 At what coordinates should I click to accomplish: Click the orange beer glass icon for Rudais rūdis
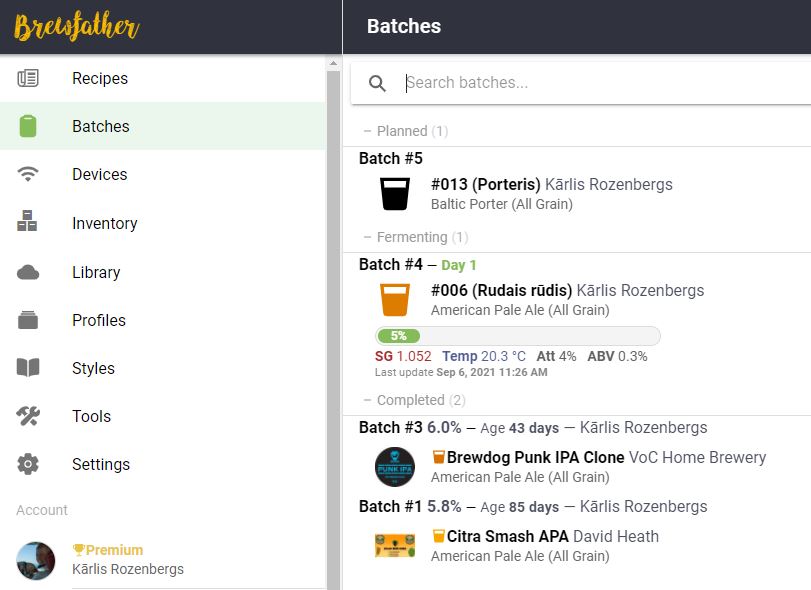pos(395,300)
